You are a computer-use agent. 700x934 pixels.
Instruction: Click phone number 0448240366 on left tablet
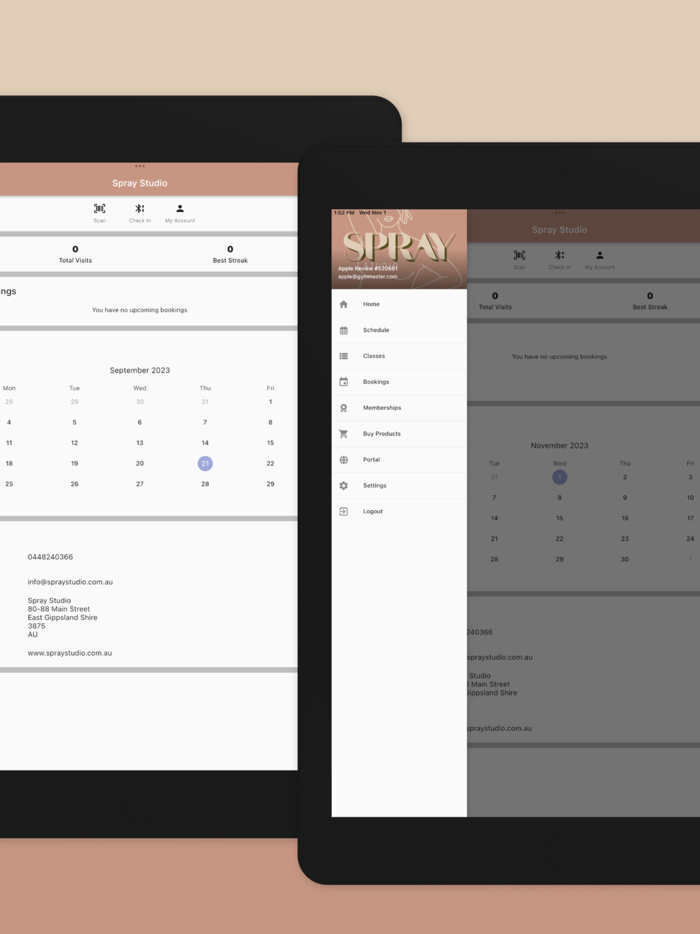click(50, 558)
